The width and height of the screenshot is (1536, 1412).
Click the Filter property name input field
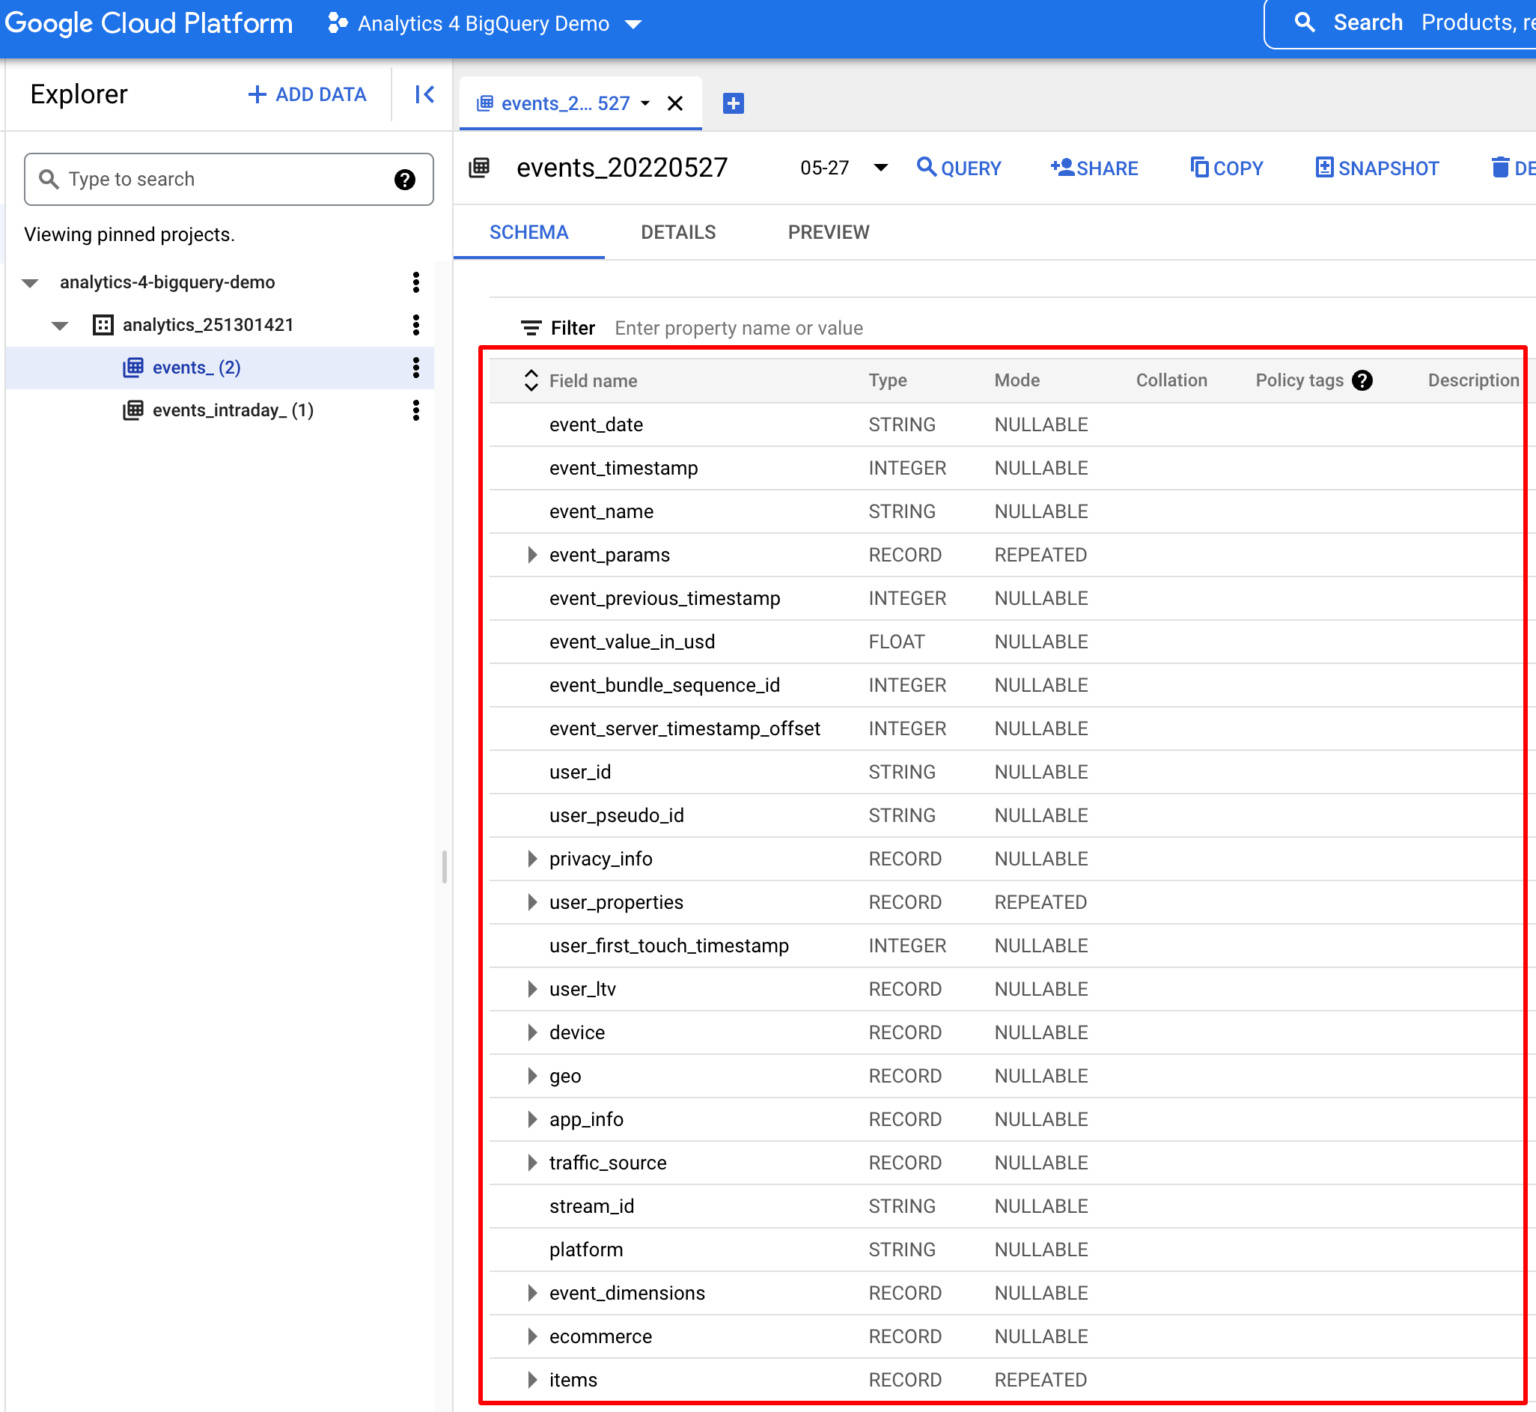[x=739, y=328]
